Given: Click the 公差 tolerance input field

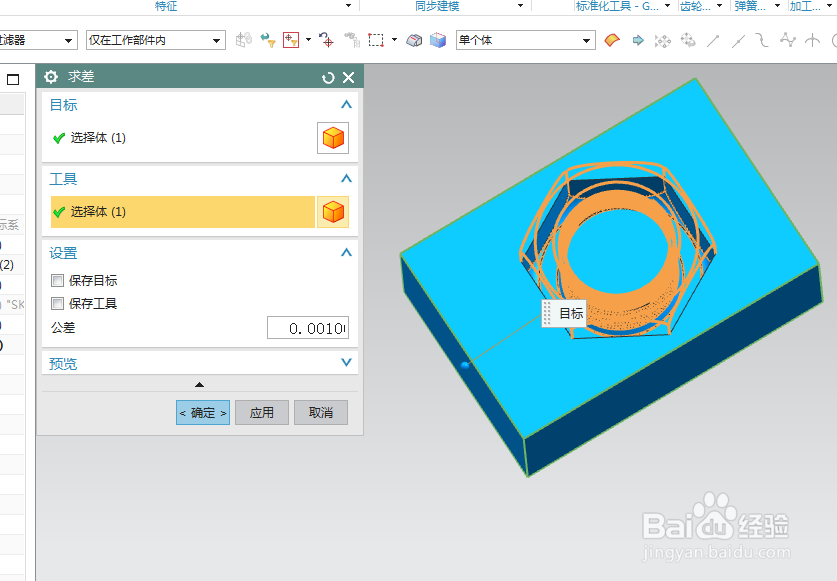Looking at the screenshot, I should 308,328.
